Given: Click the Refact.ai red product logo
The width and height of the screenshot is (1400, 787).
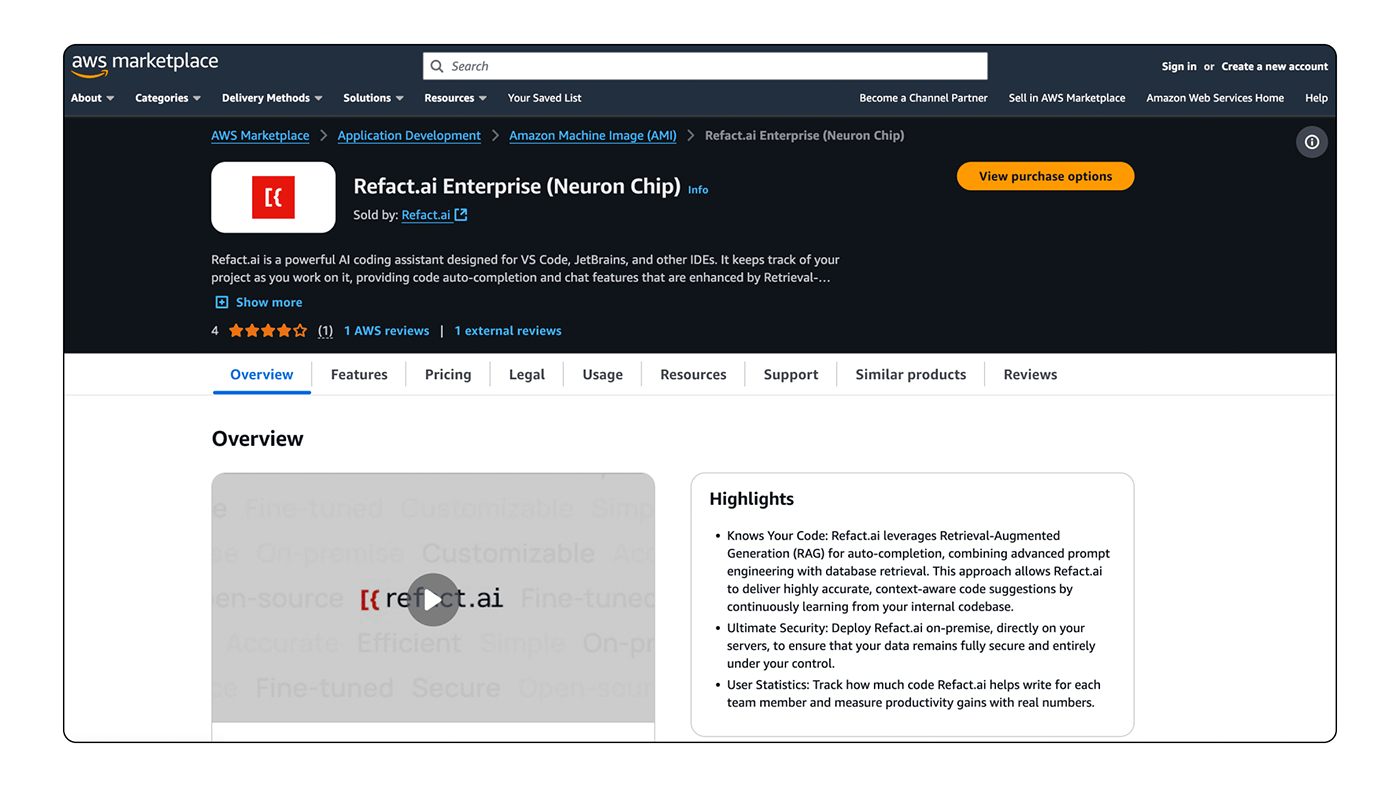Looking at the screenshot, I should (273, 197).
